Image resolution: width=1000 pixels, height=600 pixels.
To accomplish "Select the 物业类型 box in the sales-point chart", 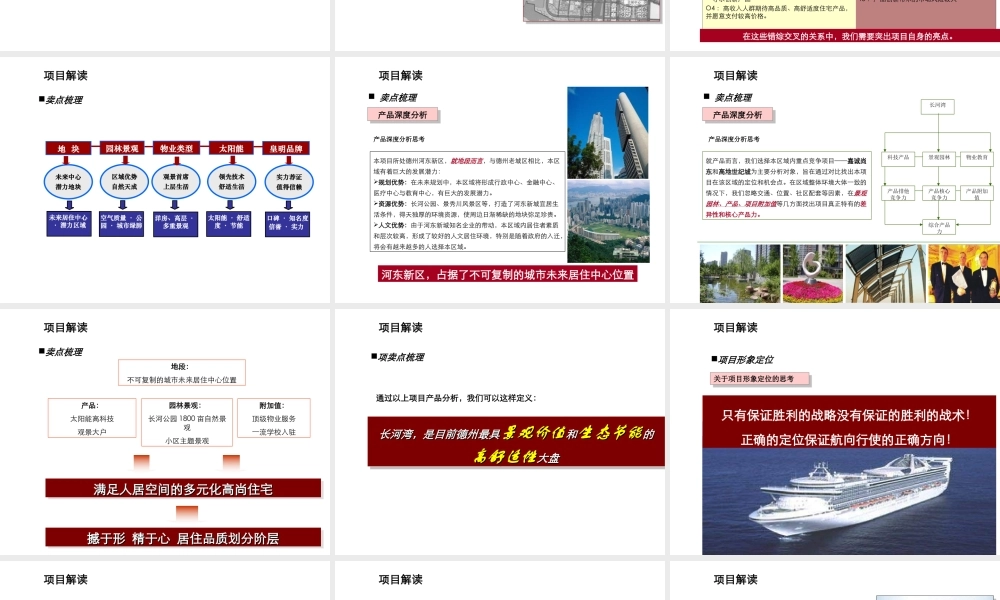I will [x=175, y=148].
